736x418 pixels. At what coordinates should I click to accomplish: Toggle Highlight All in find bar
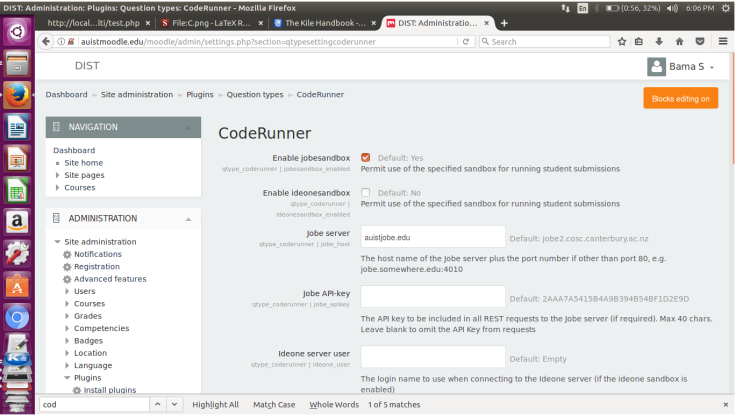(x=215, y=404)
